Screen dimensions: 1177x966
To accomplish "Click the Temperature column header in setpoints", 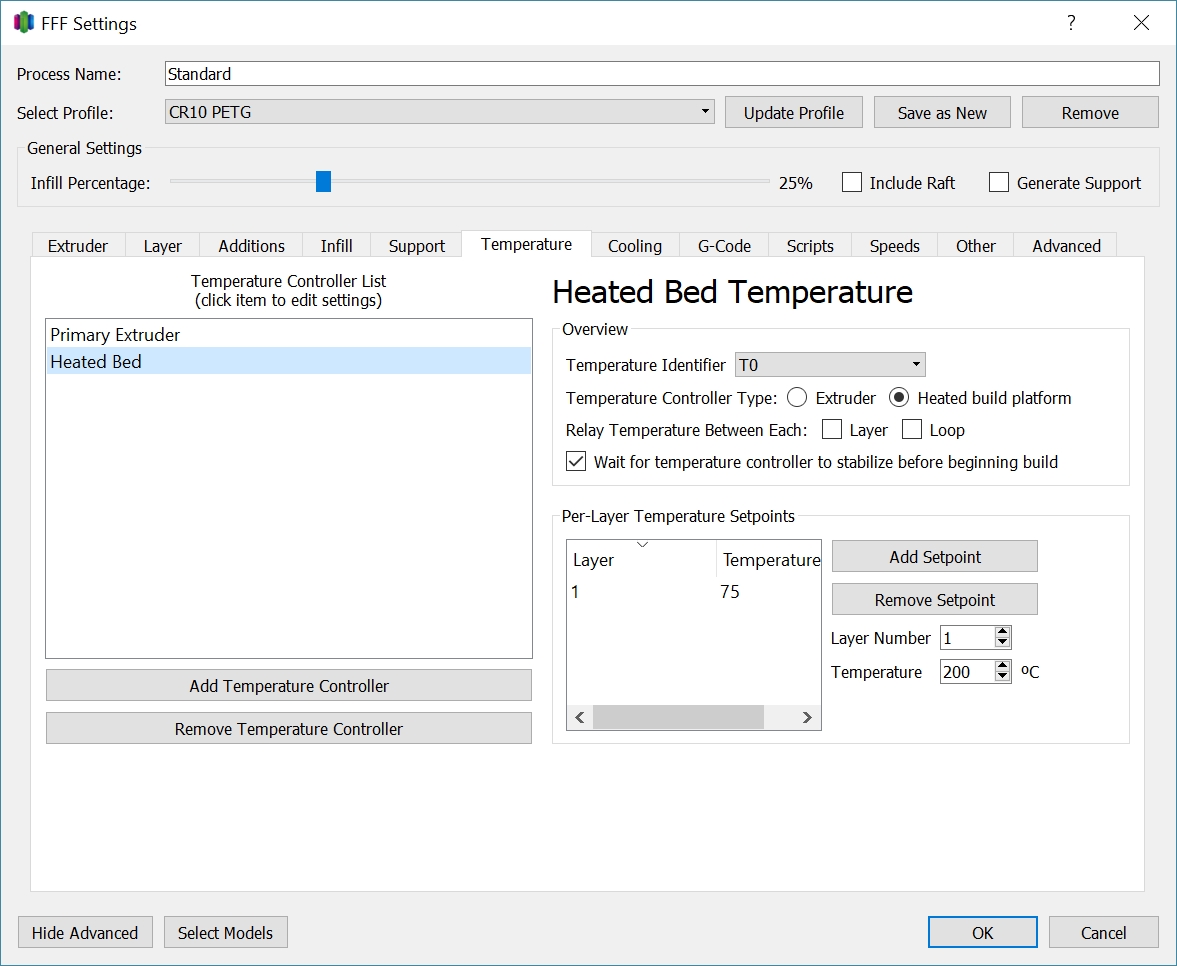I will pos(769,559).
